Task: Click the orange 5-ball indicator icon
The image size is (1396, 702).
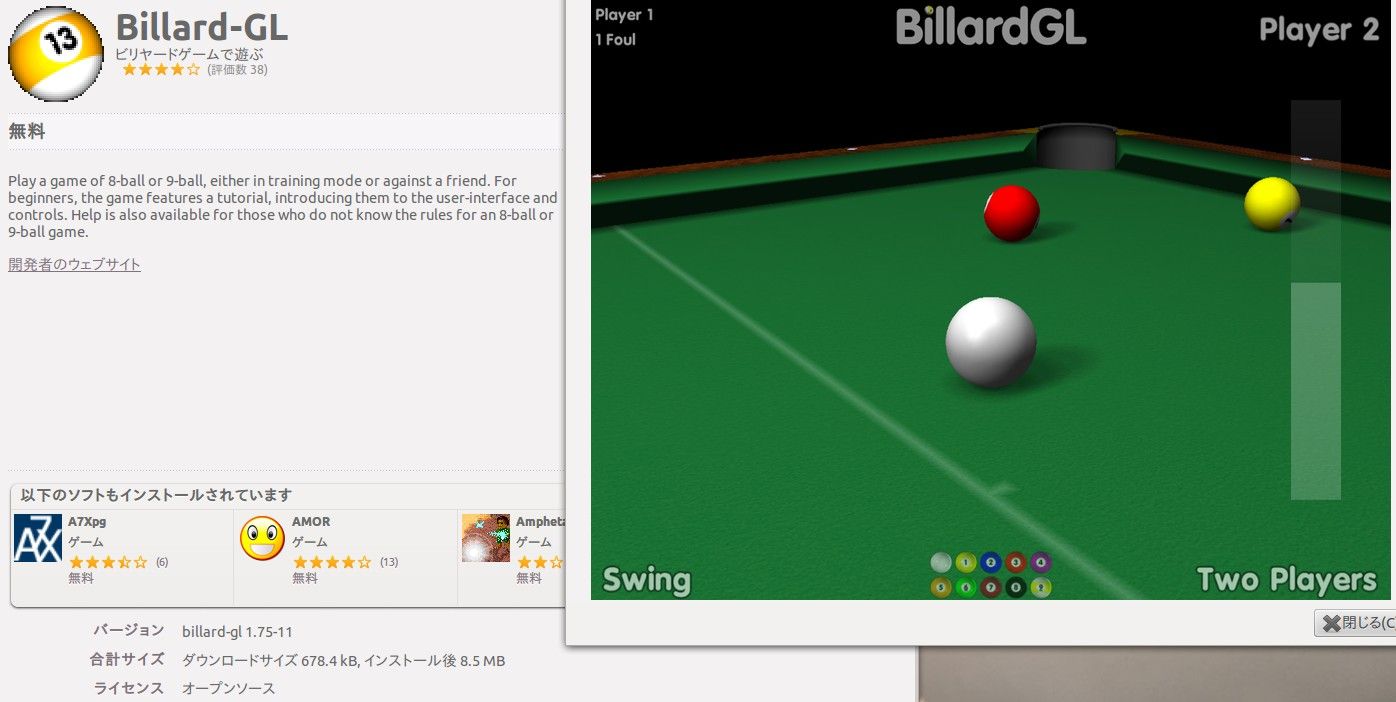Action: 940,587
